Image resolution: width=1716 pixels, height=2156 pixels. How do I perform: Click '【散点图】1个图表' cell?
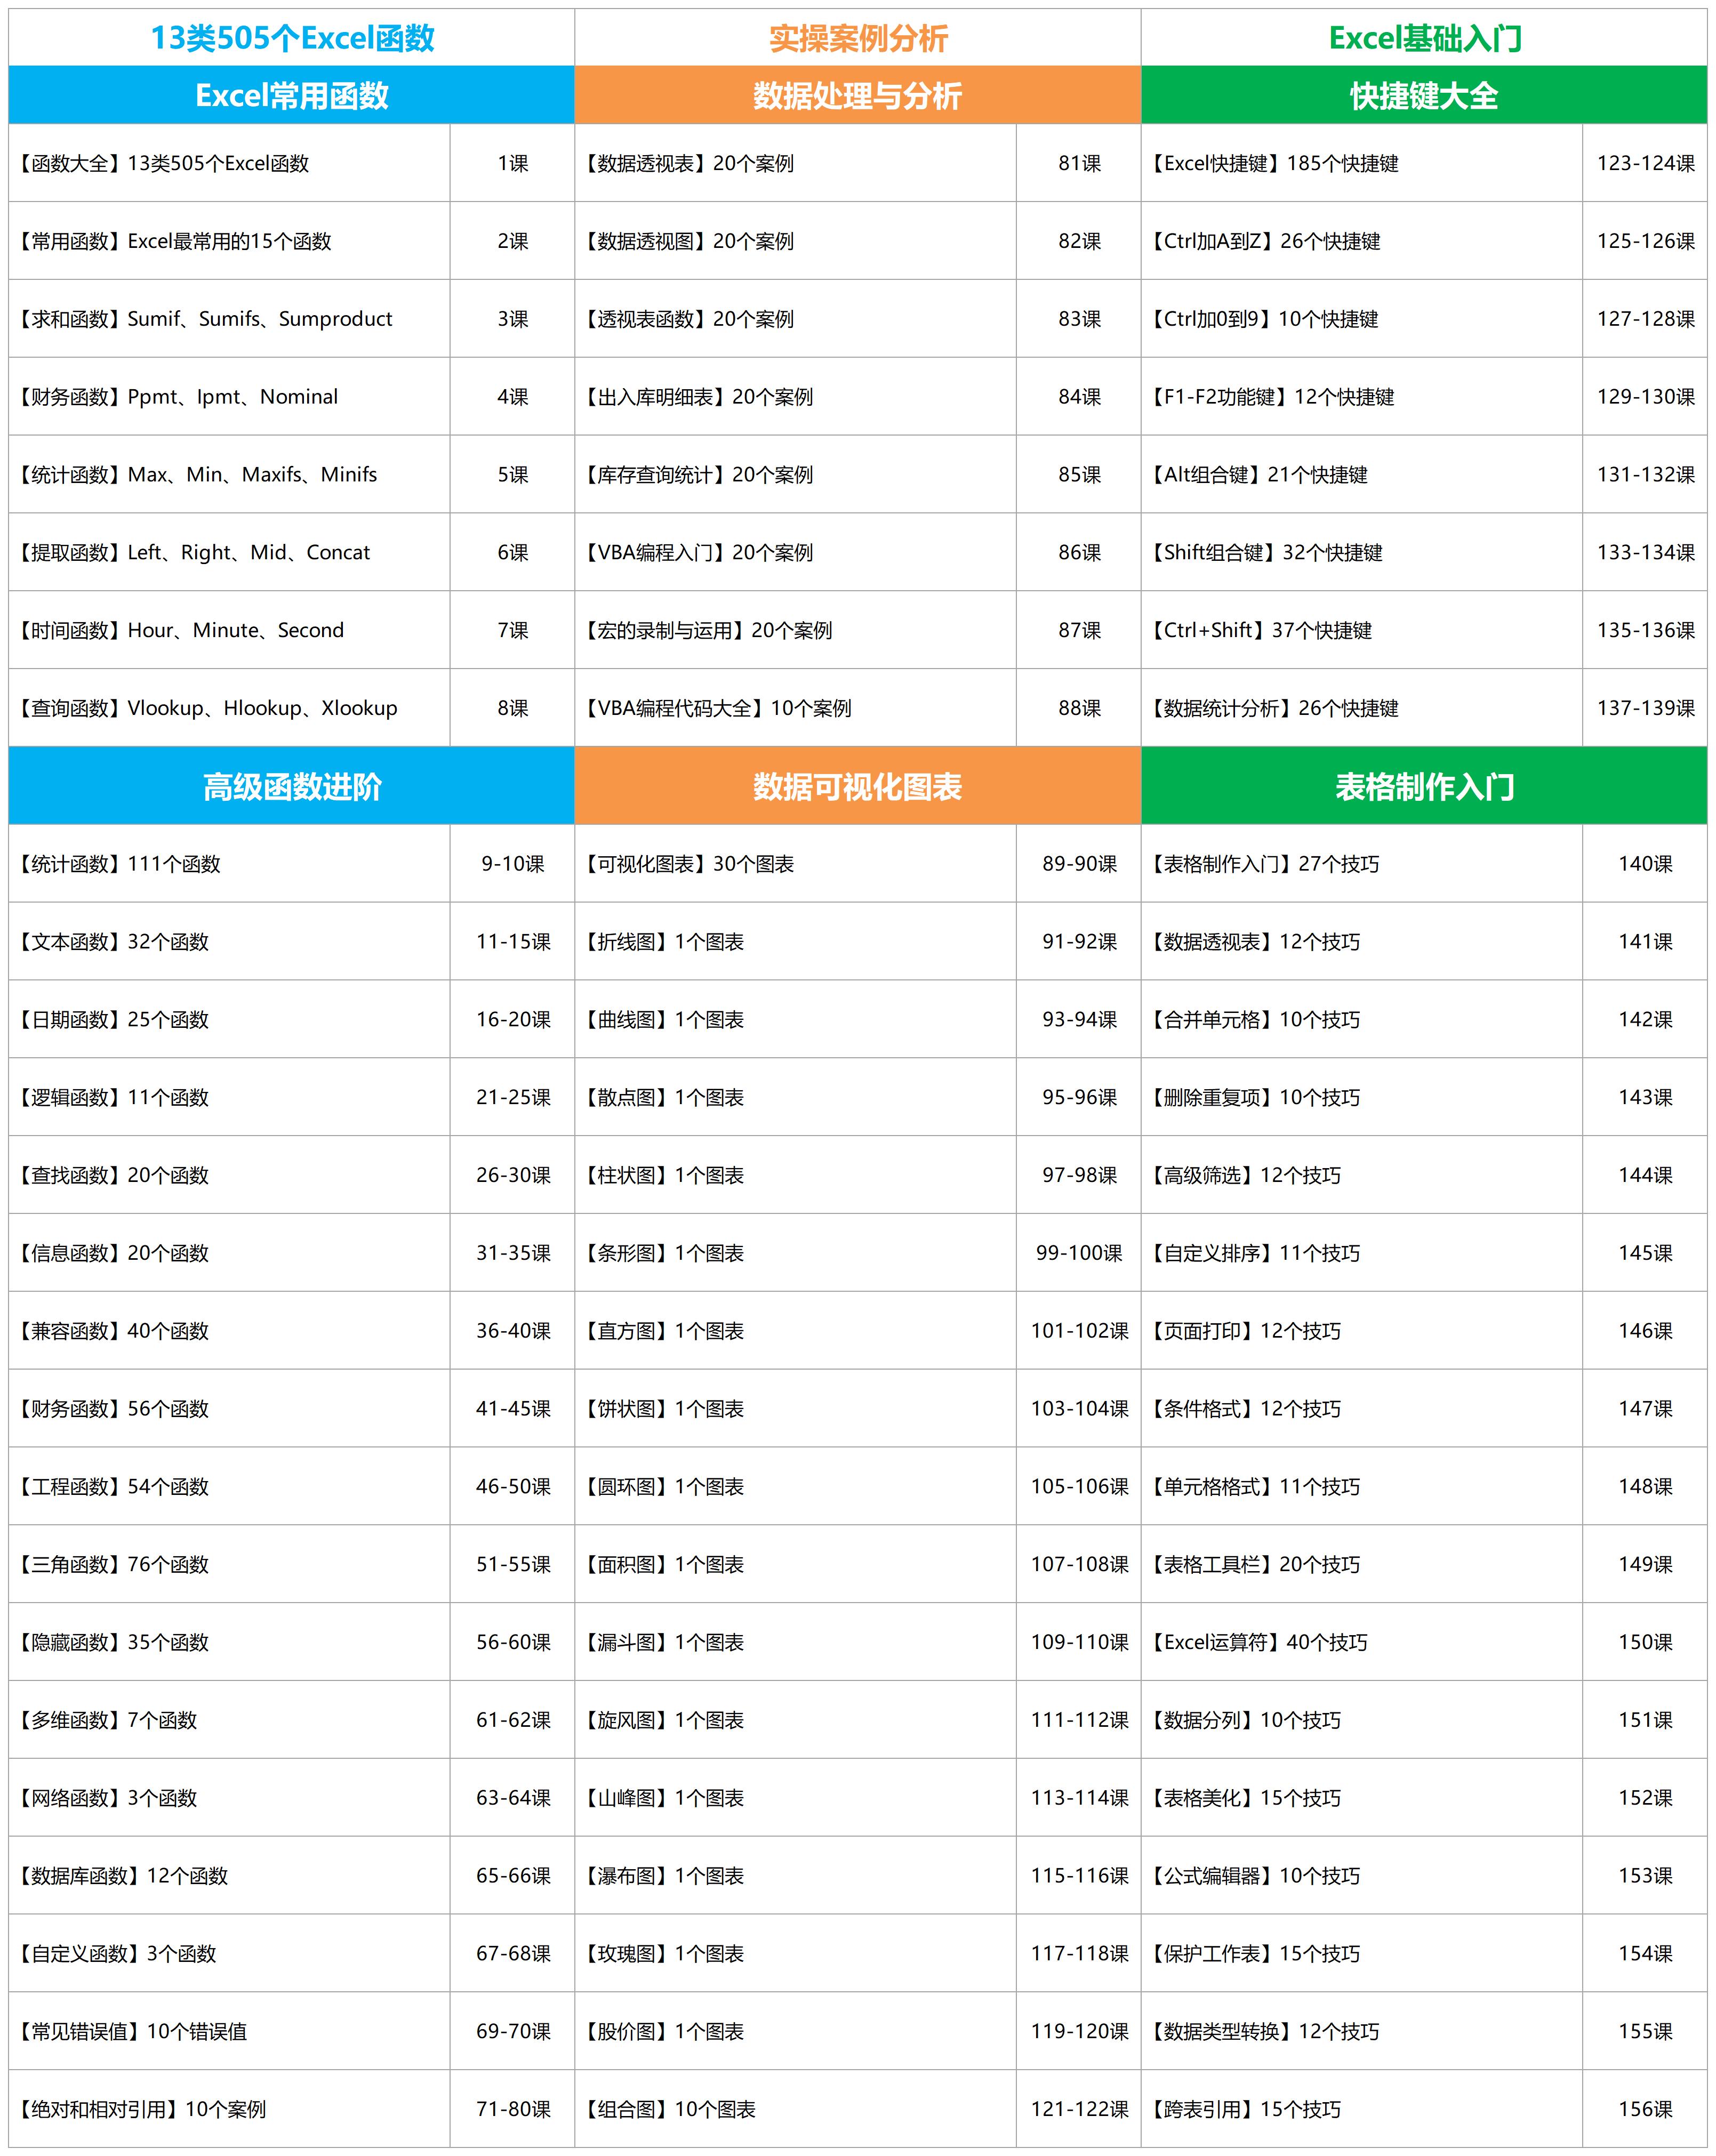click(x=796, y=1097)
